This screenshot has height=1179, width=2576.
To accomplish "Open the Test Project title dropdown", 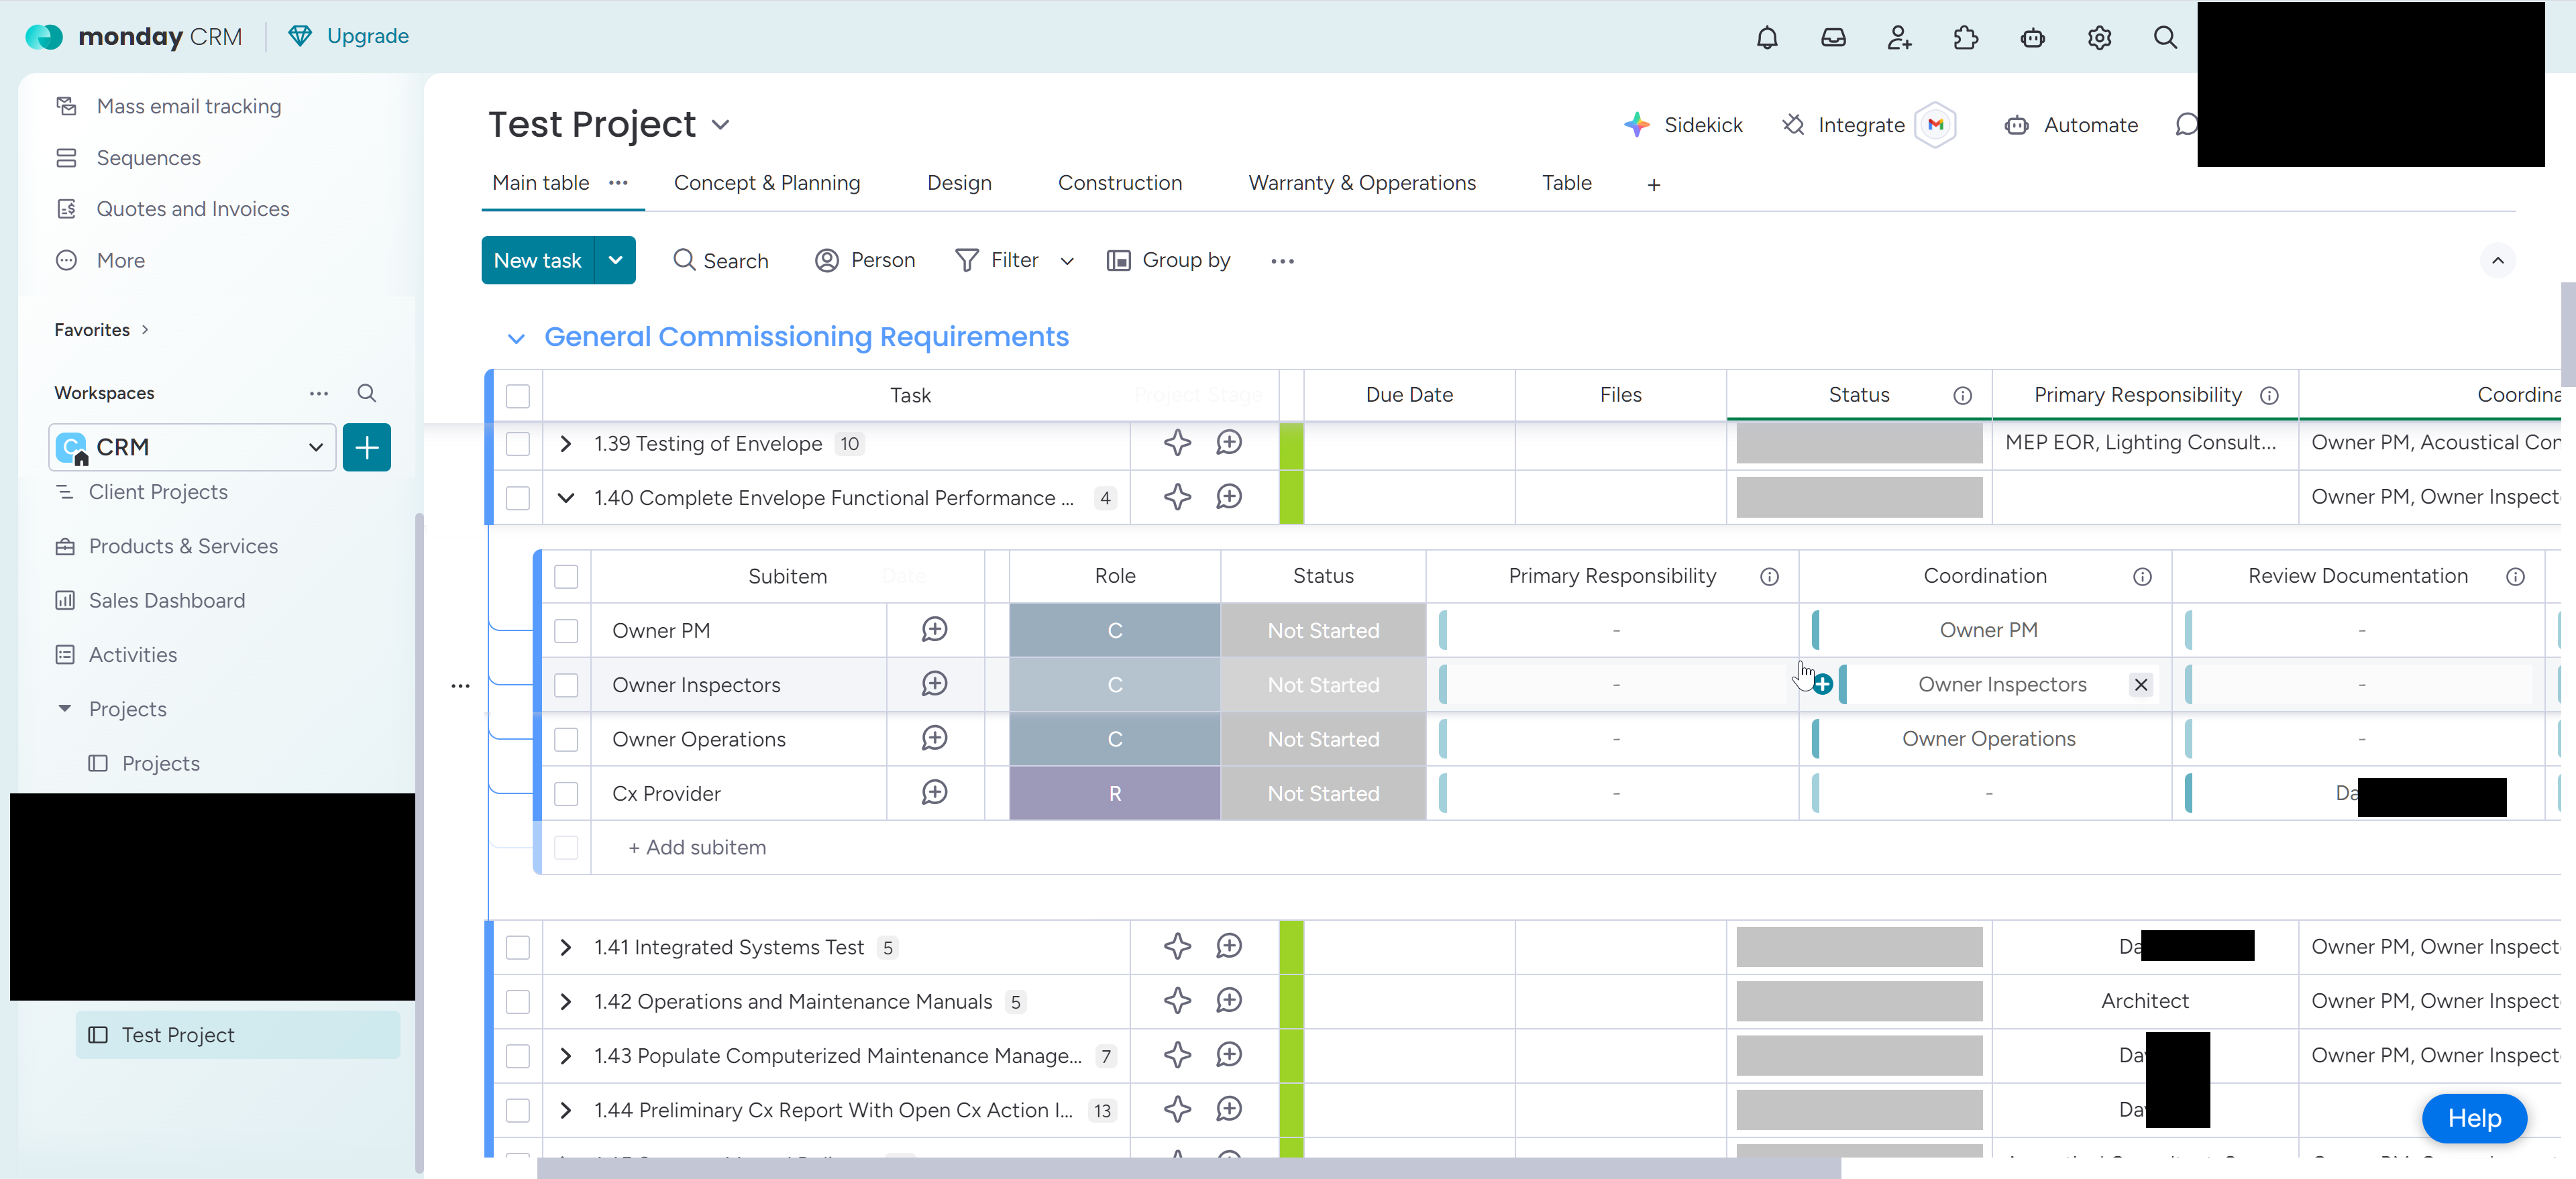I will coord(720,125).
